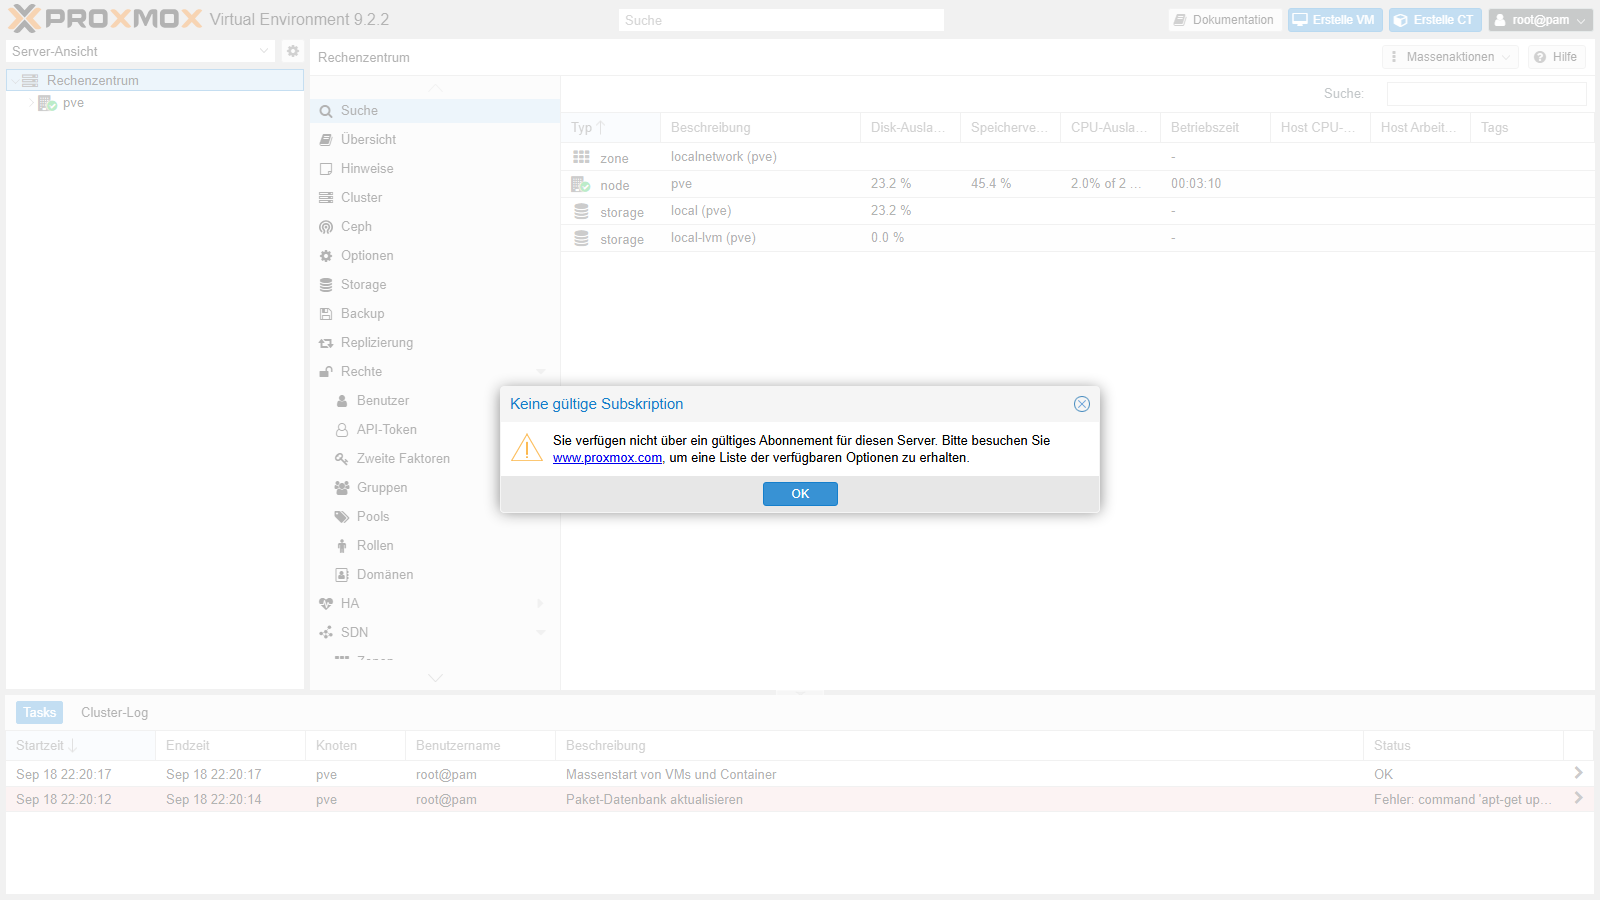Viewport: 1600px width, 900px height.
Task: Expand the Massenstart task row arrow
Action: [1578, 773]
